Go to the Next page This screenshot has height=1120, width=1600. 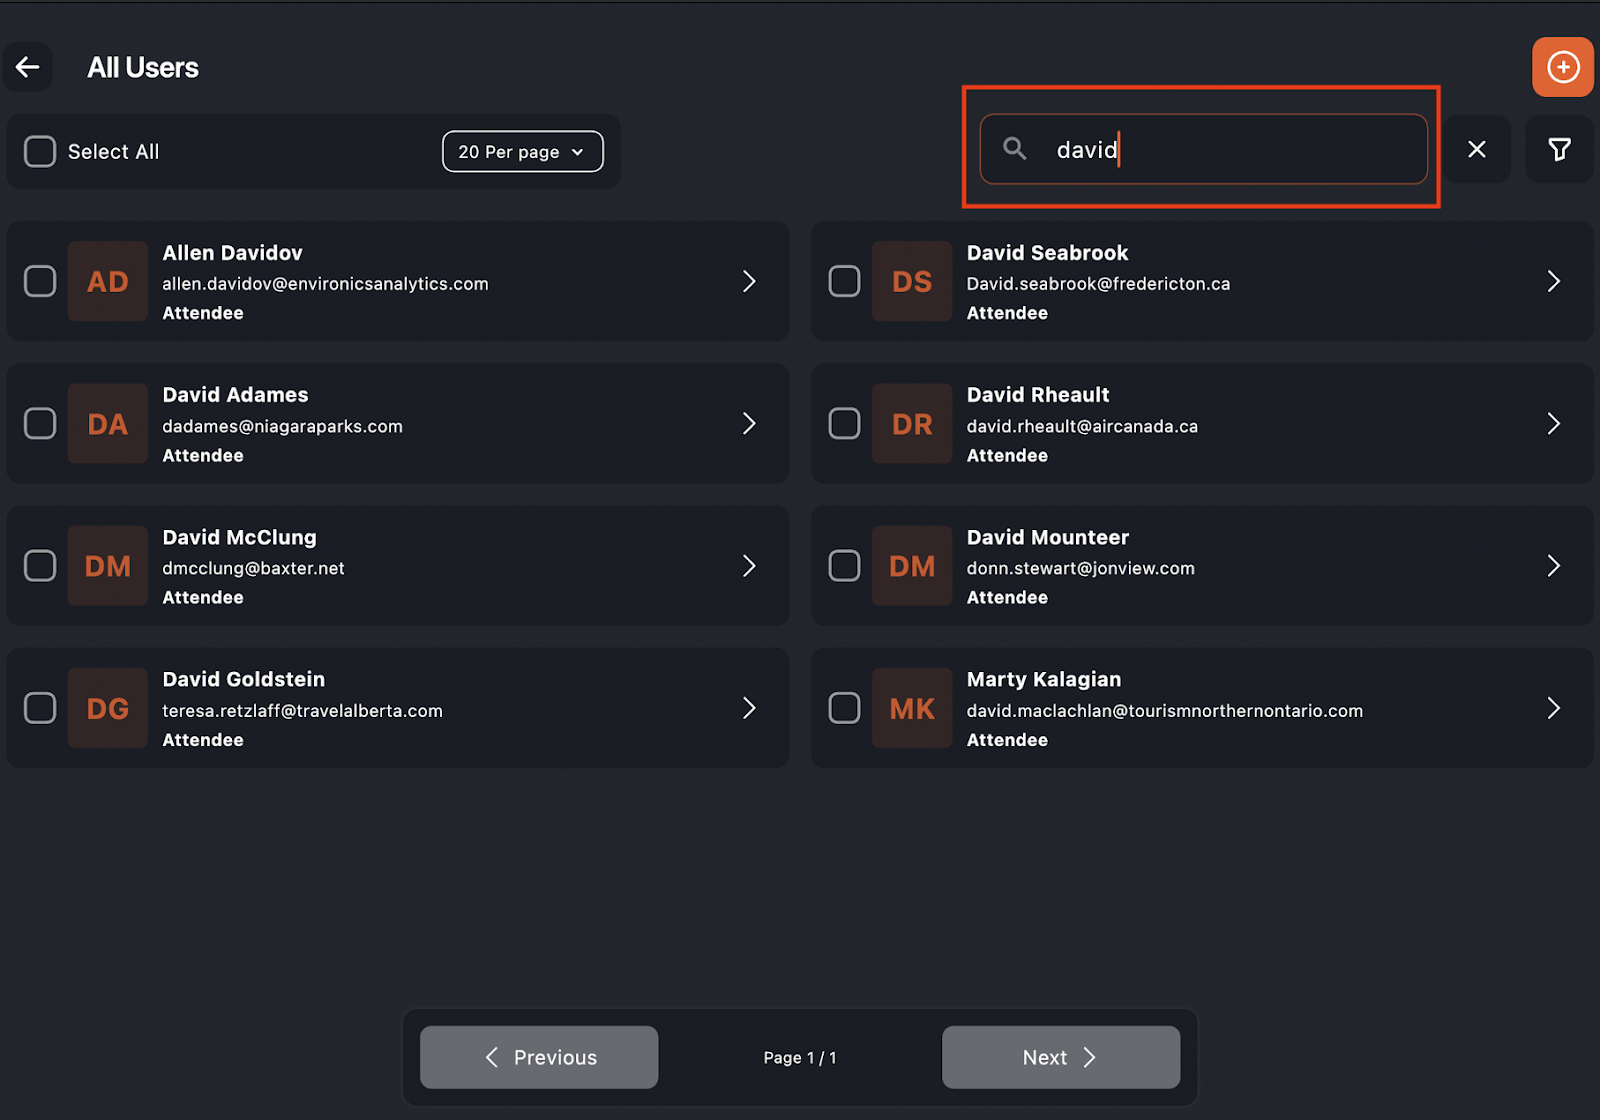(x=1060, y=1057)
